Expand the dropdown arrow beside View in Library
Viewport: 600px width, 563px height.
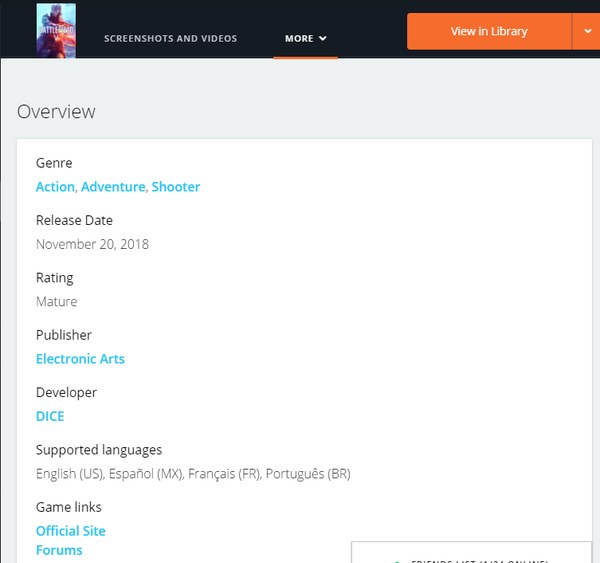[x=587, y=31]
